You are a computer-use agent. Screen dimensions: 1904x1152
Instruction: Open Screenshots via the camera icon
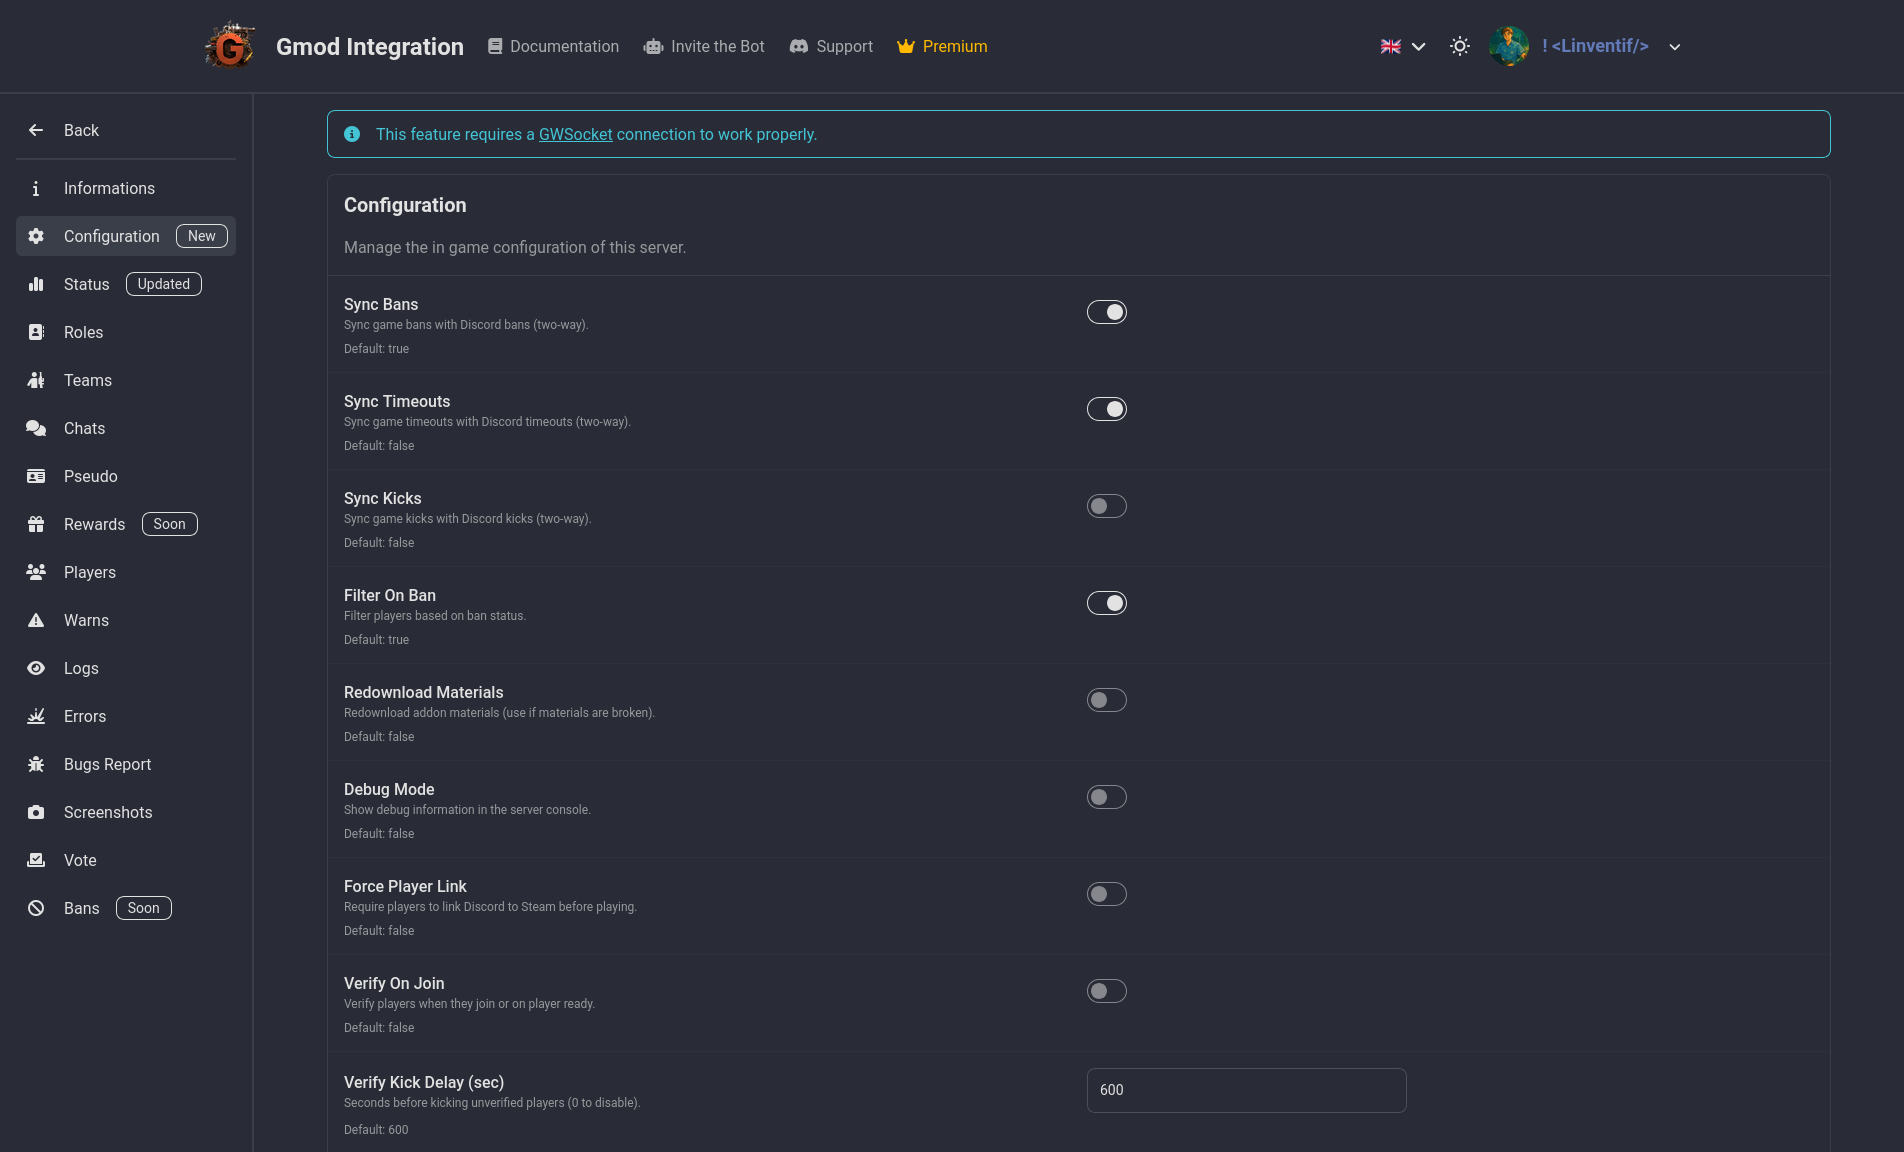tap(36, 812)
